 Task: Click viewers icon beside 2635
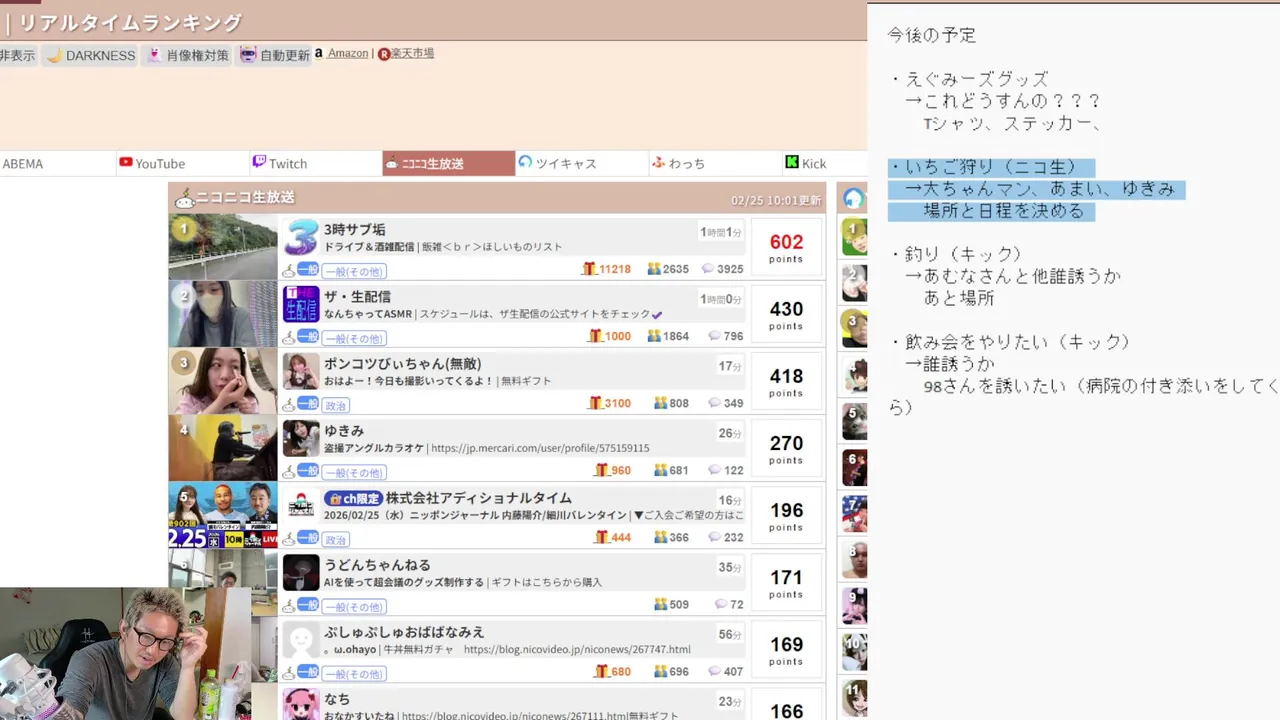pyautogui.click(x=654, y=269)
